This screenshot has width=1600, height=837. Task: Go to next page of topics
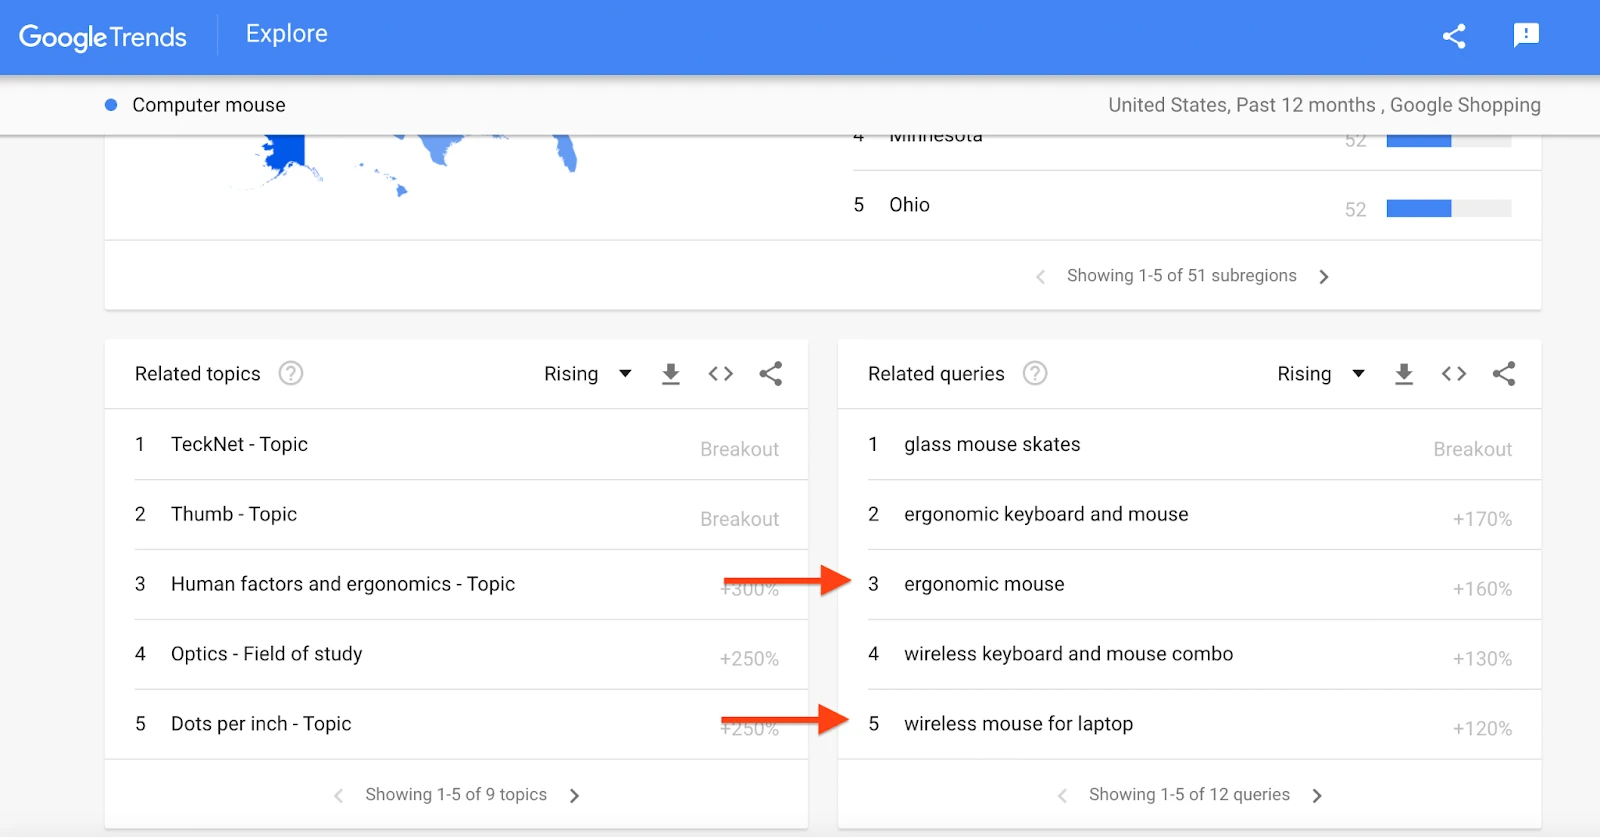pyautogui.click(x=574, y=796)
